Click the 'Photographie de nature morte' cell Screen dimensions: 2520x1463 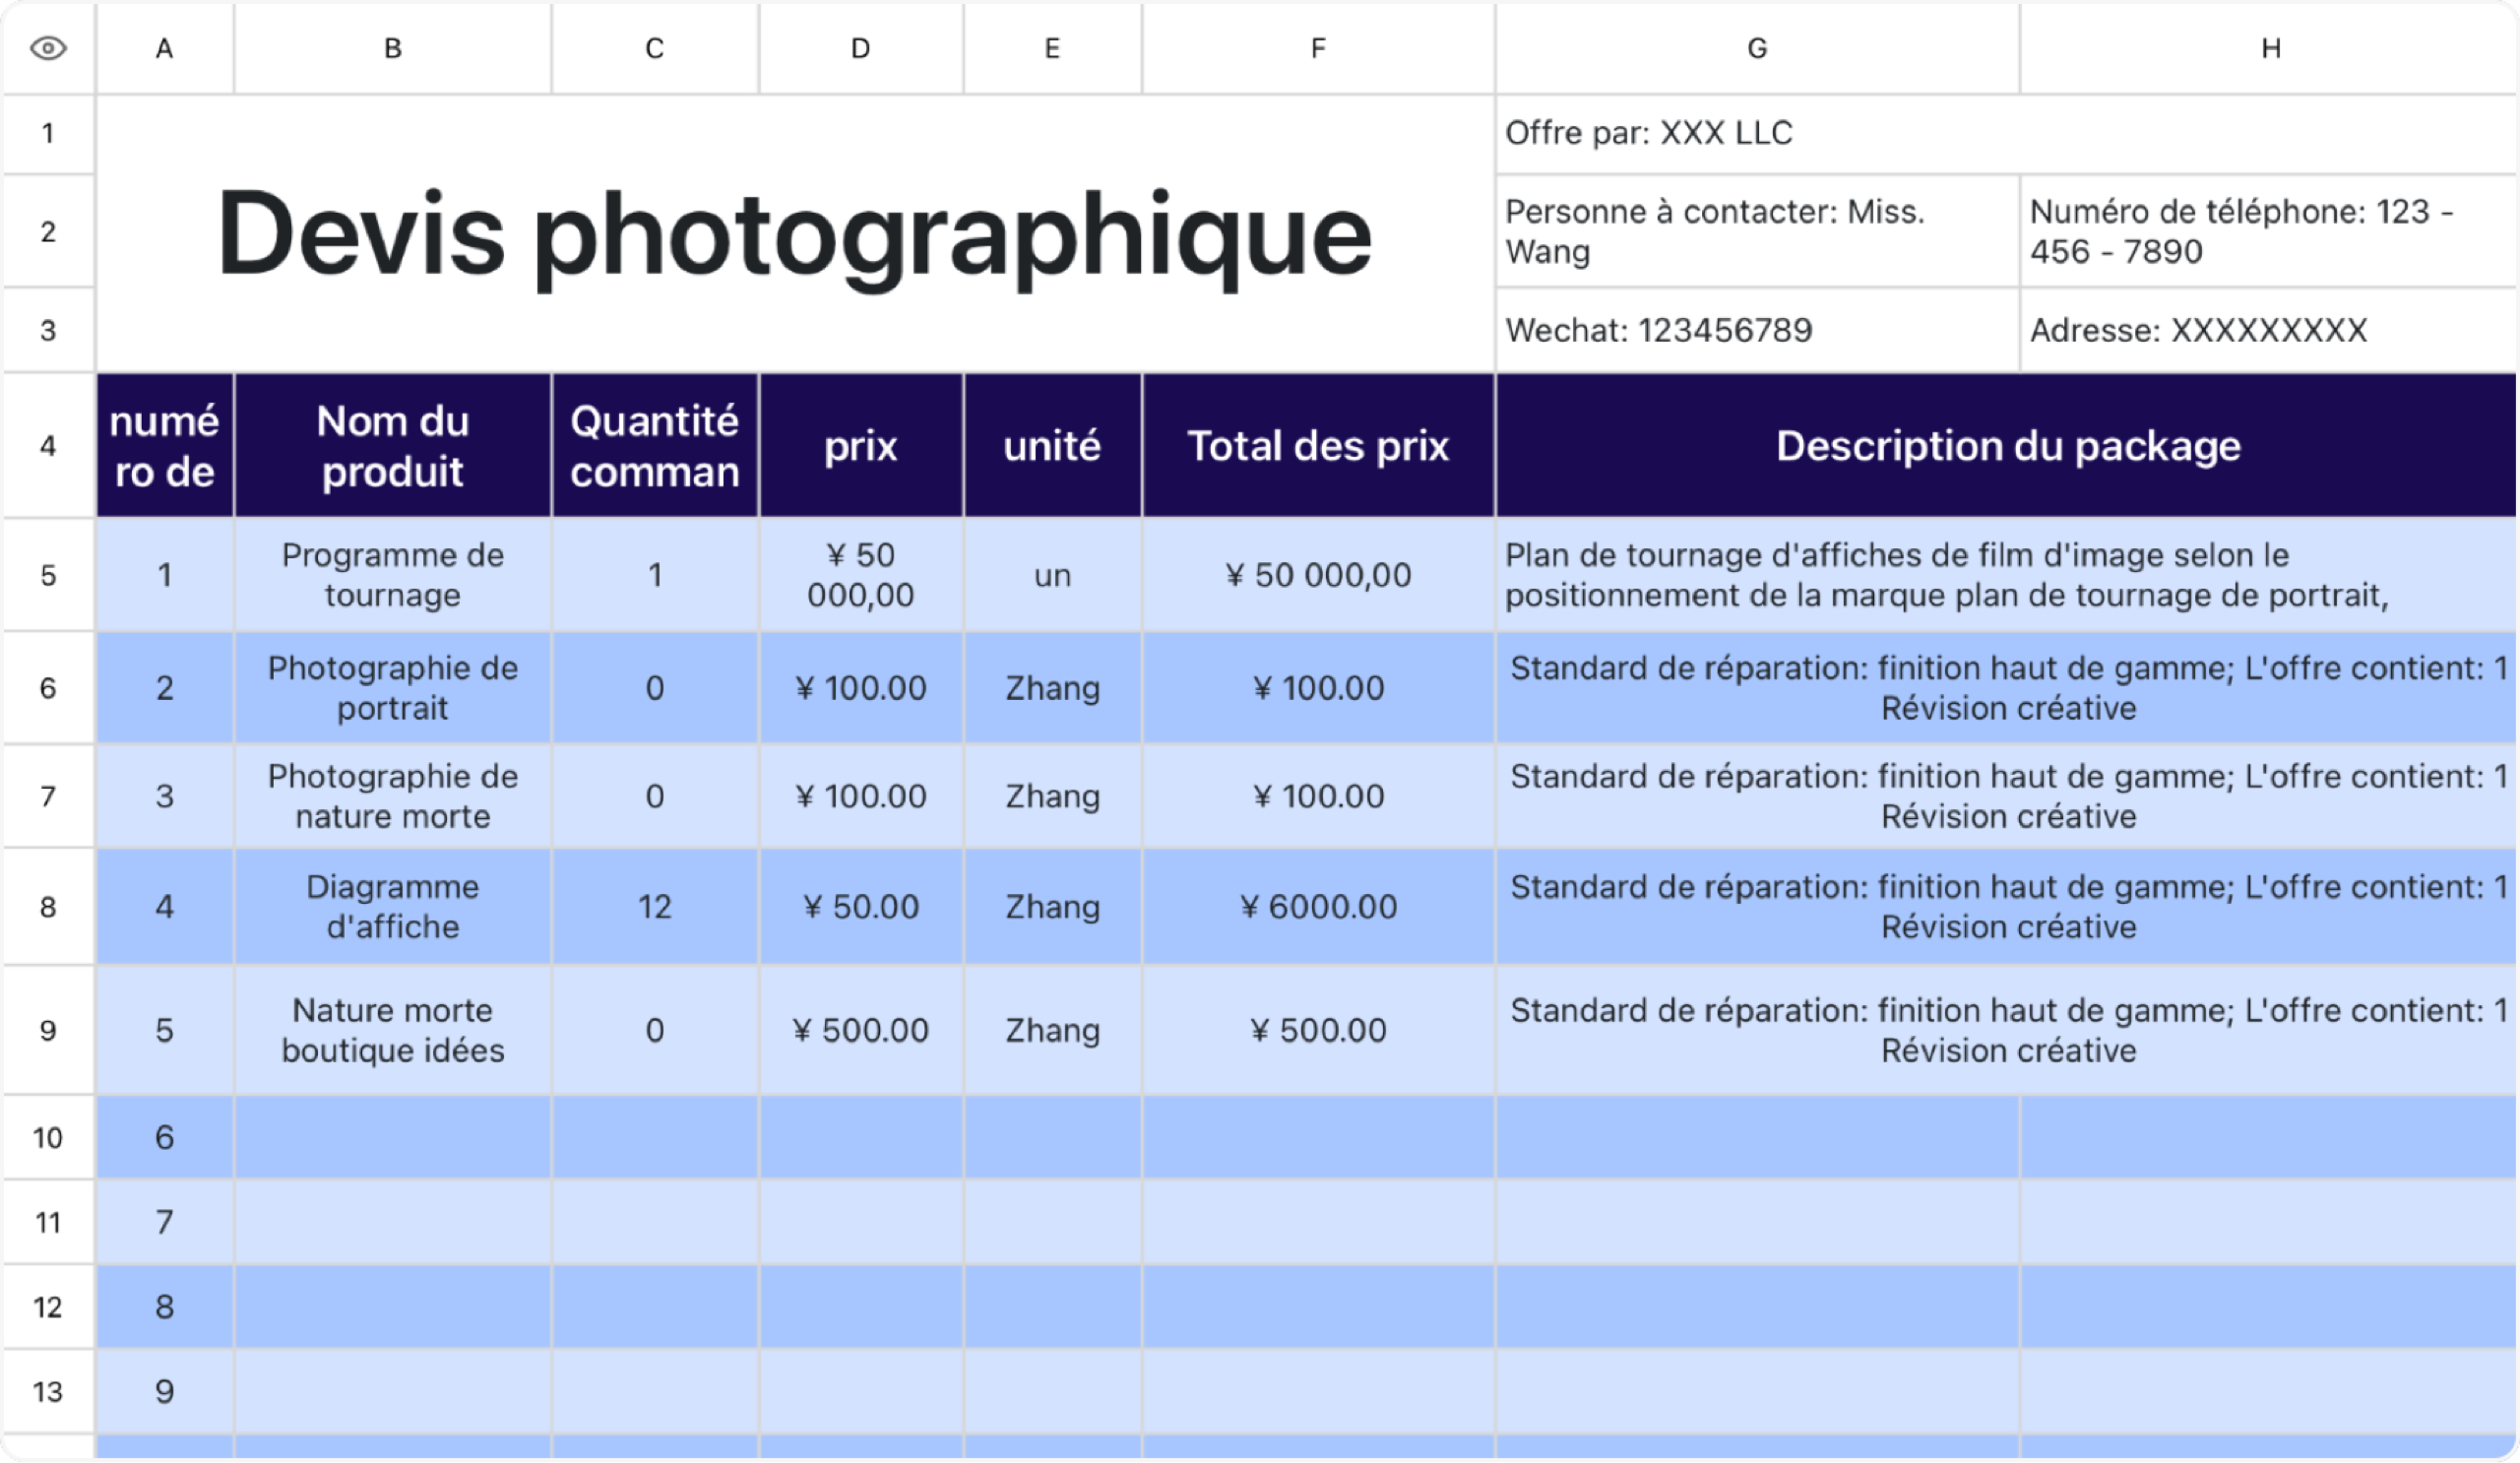coord(393,796)
